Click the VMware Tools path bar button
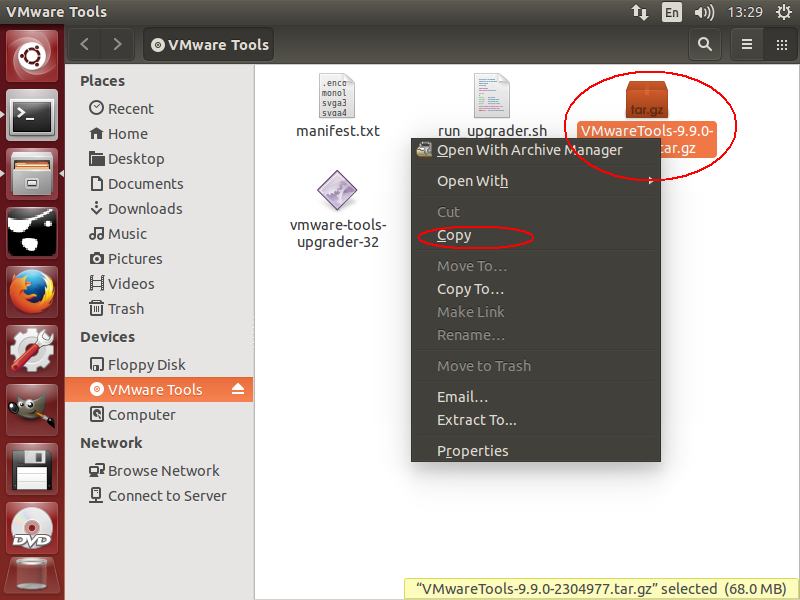Image resolution: width=800 pixels, height=600 pixels. [209, 44]
